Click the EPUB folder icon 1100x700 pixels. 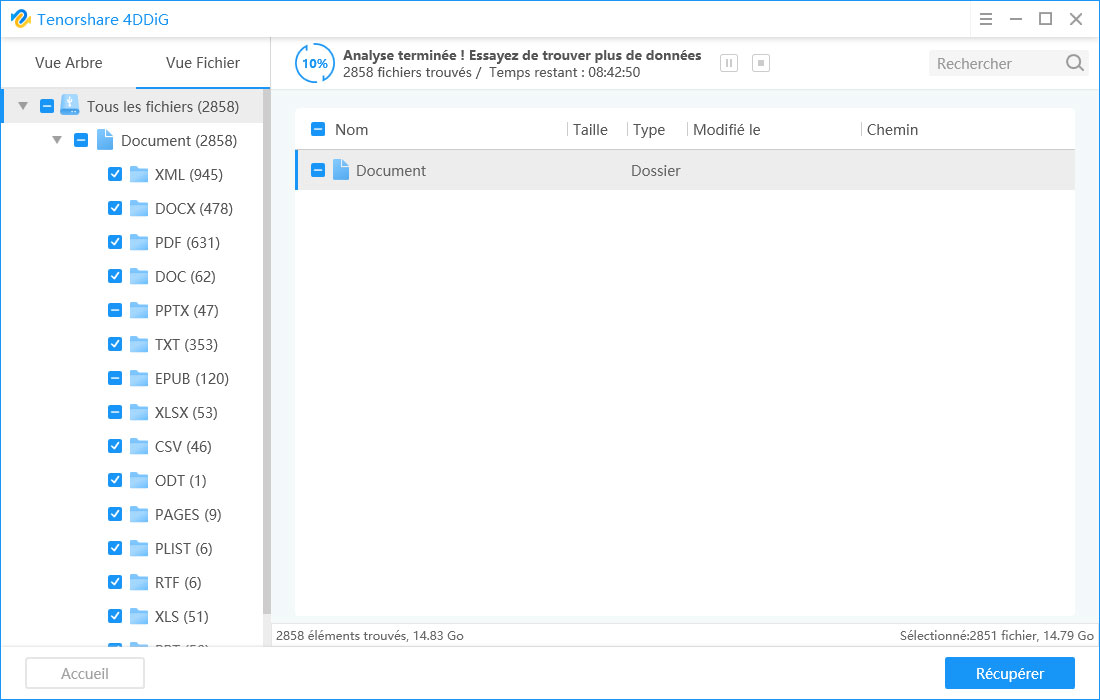click(139, 378)
